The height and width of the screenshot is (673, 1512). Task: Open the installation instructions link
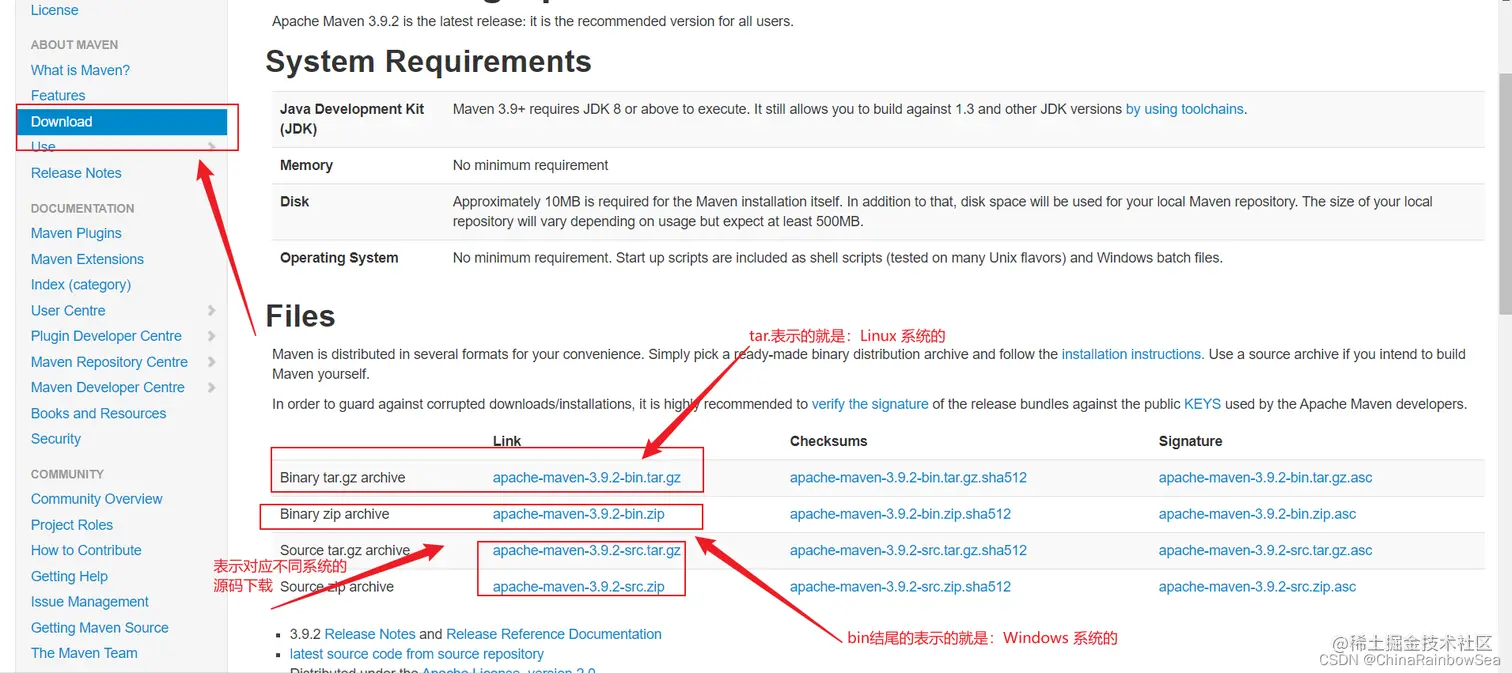point(1131,355)
